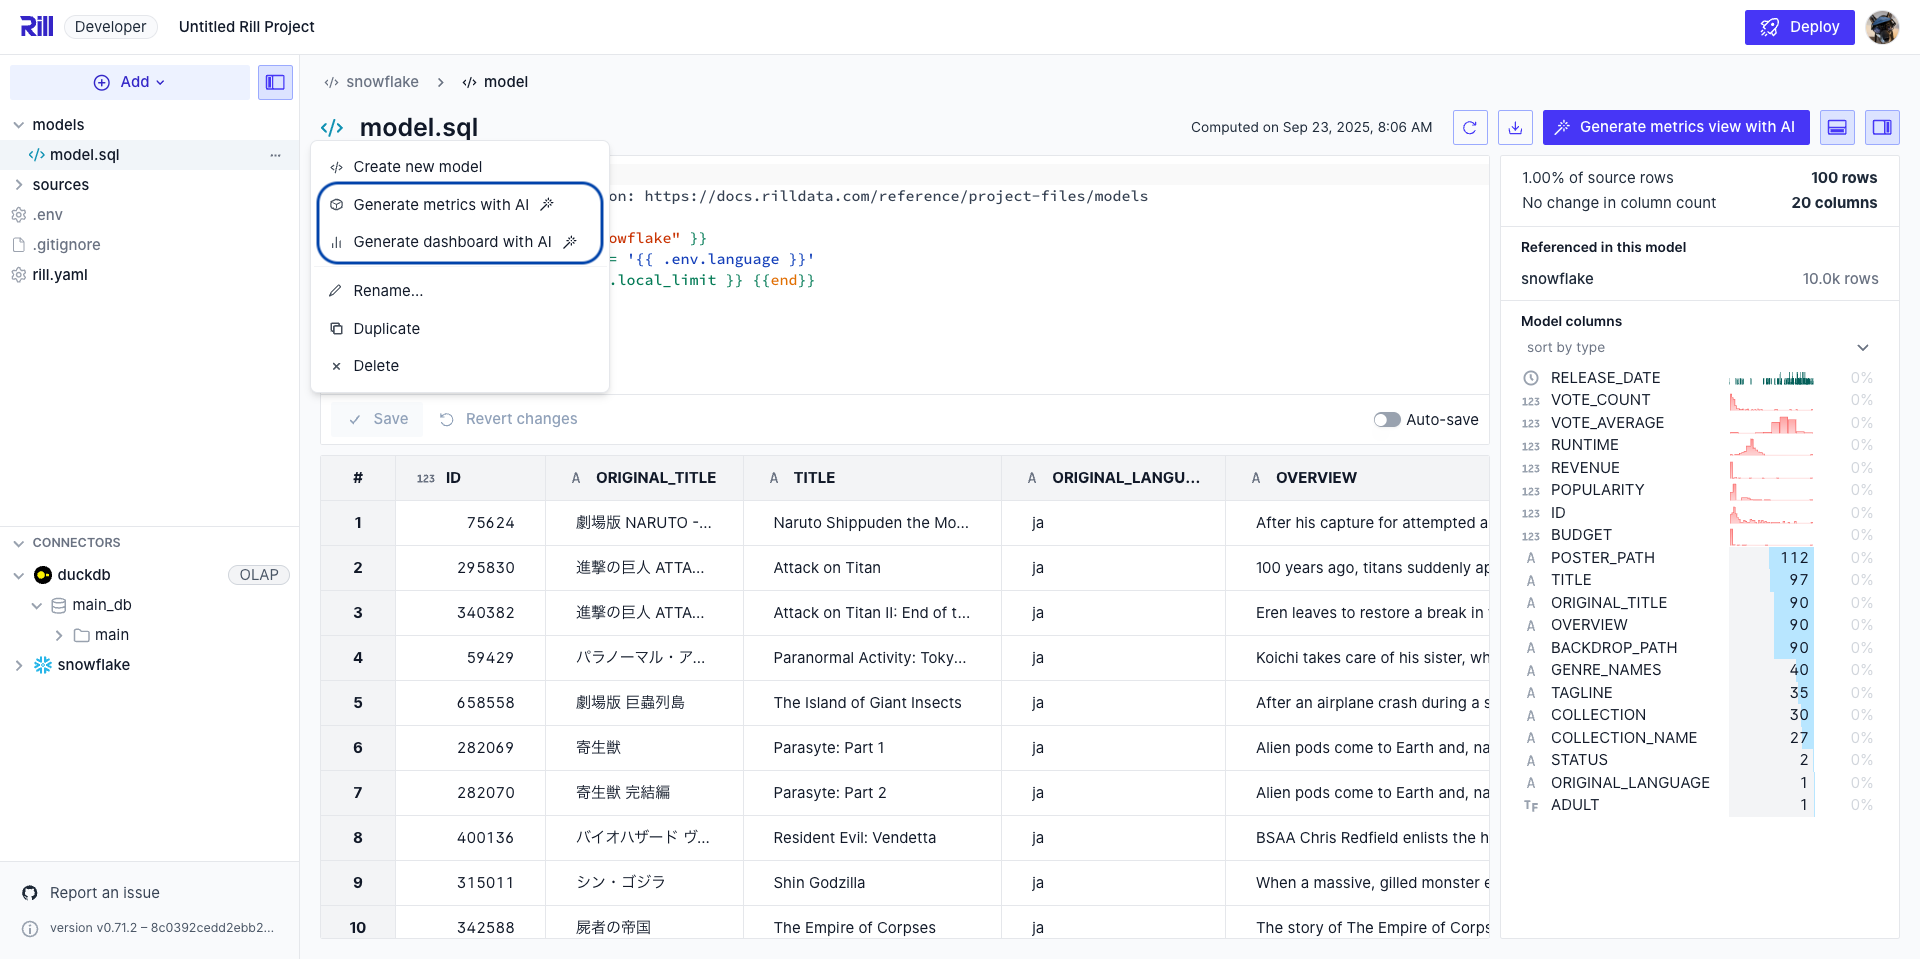Toggle the results table panel icon
This screenshot has height=959, width=1920.
tap(1837, 127)
